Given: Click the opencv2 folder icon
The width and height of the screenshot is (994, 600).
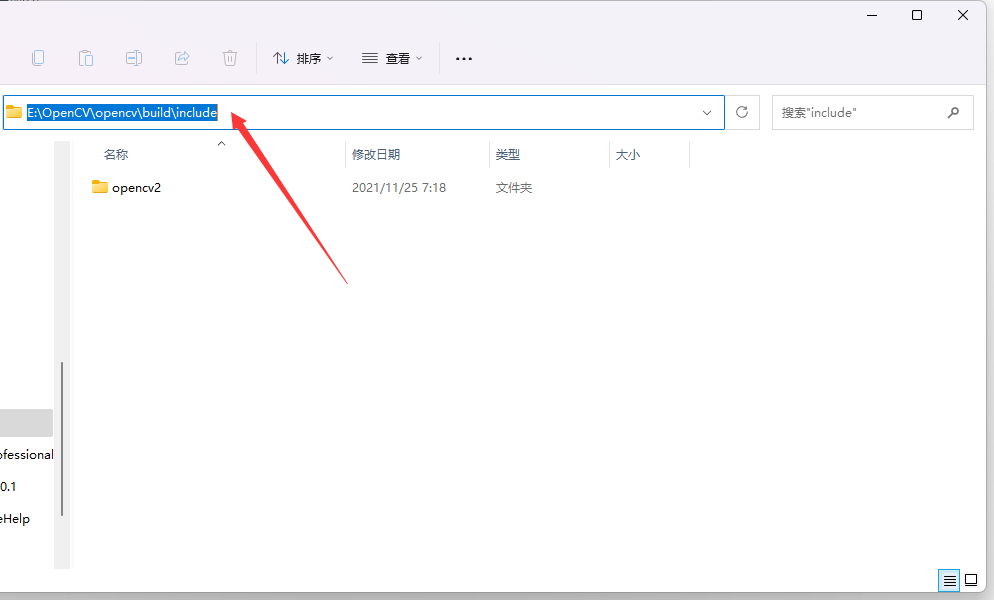Looking at the screenshot, I should (100, 186).
